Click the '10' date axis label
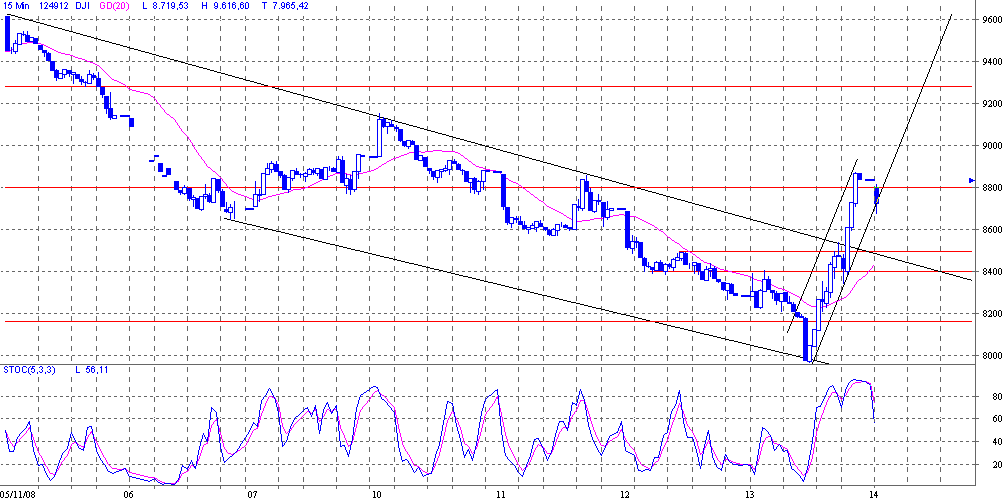The width and height of the screenshot is (1006, 503). click(x=376, y=495)
